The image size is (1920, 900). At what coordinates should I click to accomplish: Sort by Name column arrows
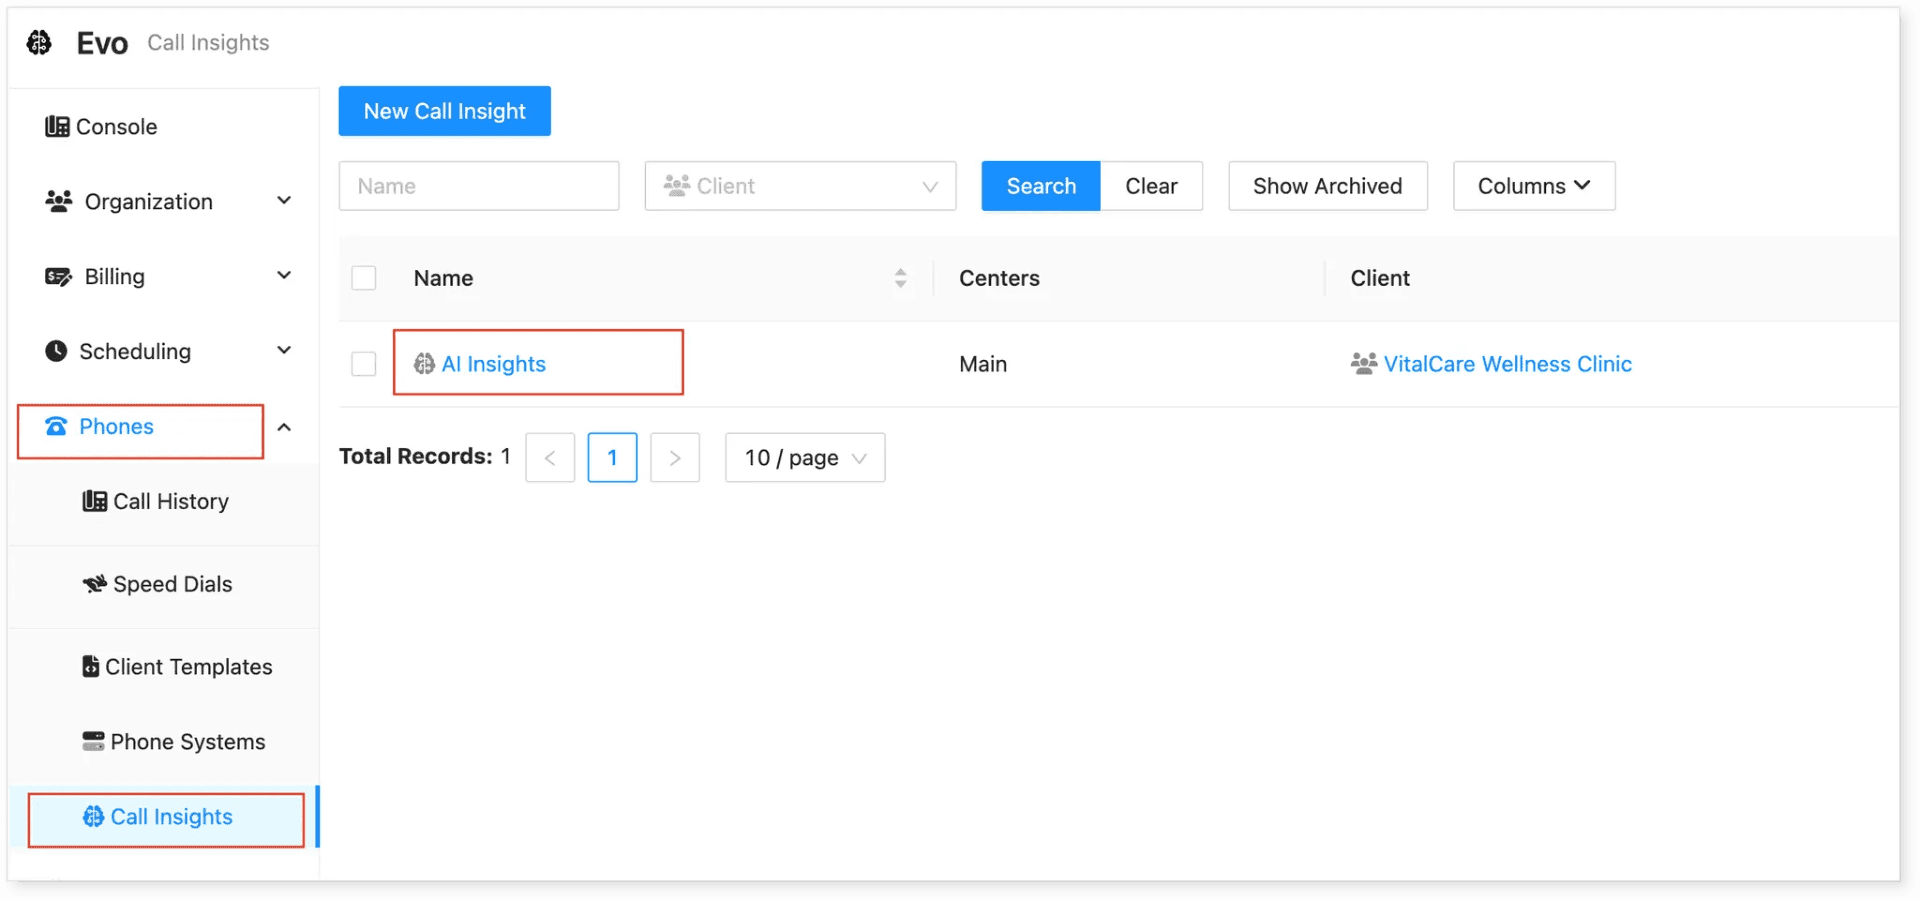click(900, 278)
